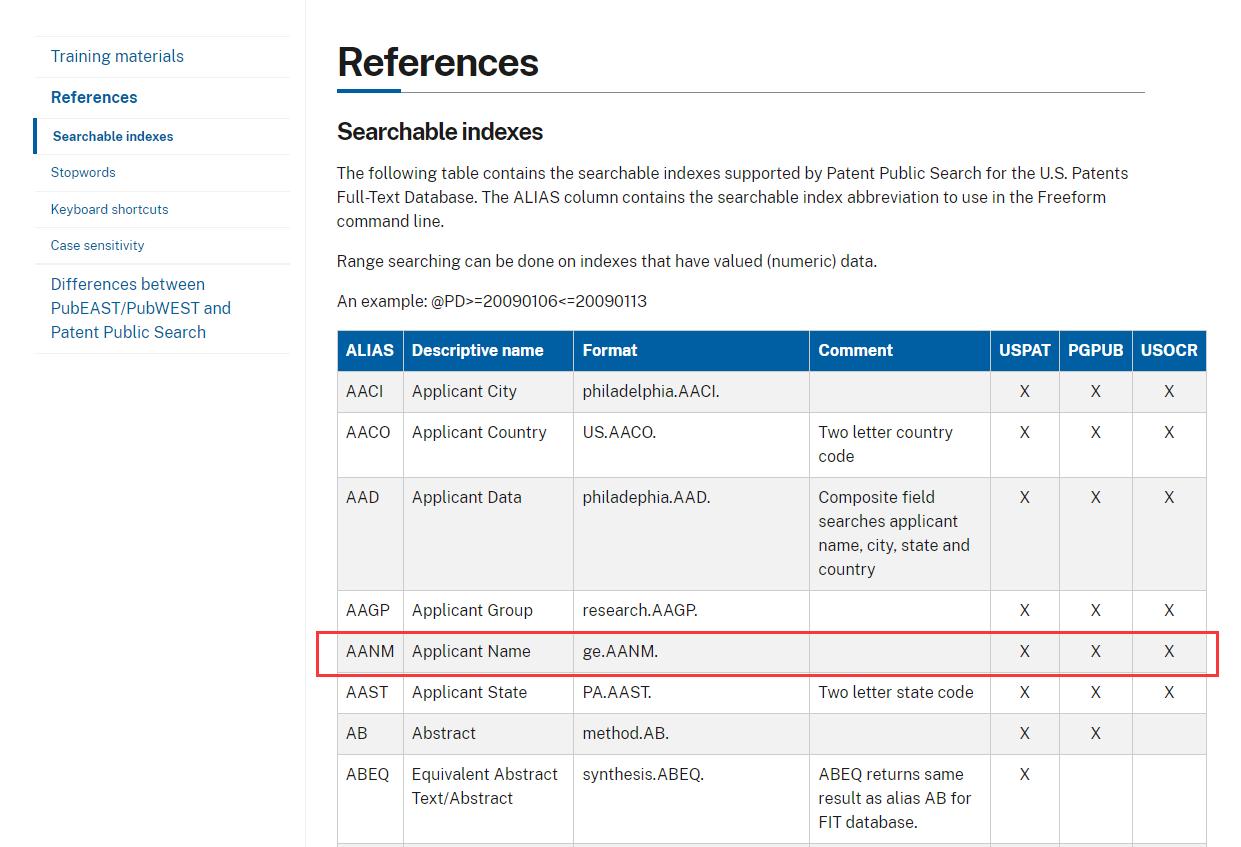Viewport: 1241px width, 847px height.
Task: Go to the Stopwords page
Action: pos(83,172)
